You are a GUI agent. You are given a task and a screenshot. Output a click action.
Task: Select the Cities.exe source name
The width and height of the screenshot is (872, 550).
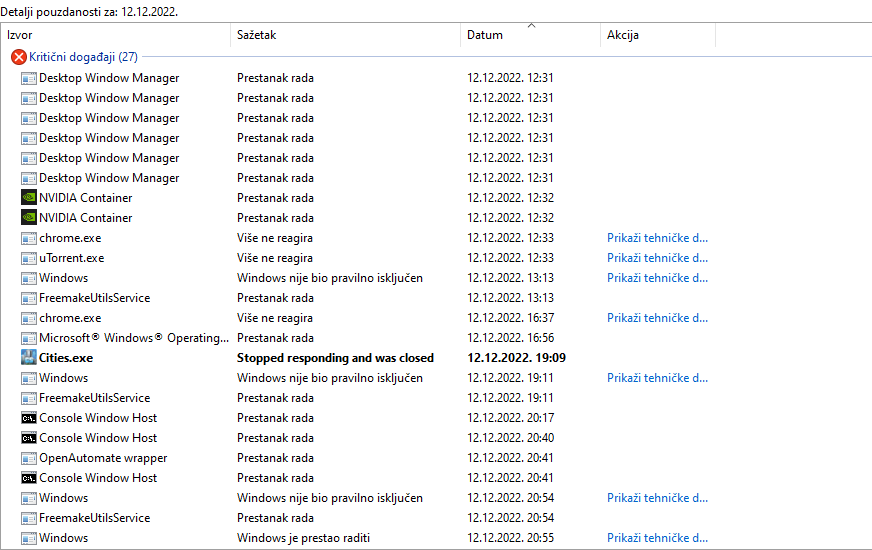pos(66,358)
